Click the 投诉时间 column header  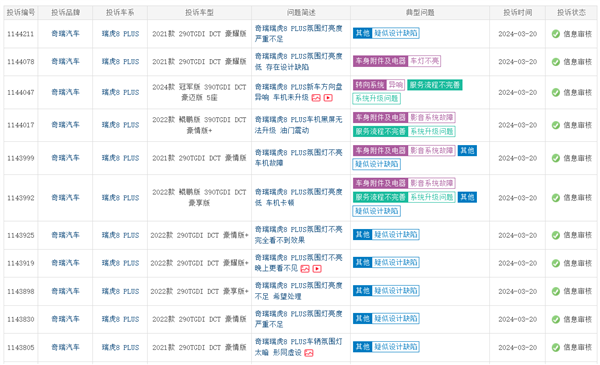pyautogui.click(x=517, y=13)
